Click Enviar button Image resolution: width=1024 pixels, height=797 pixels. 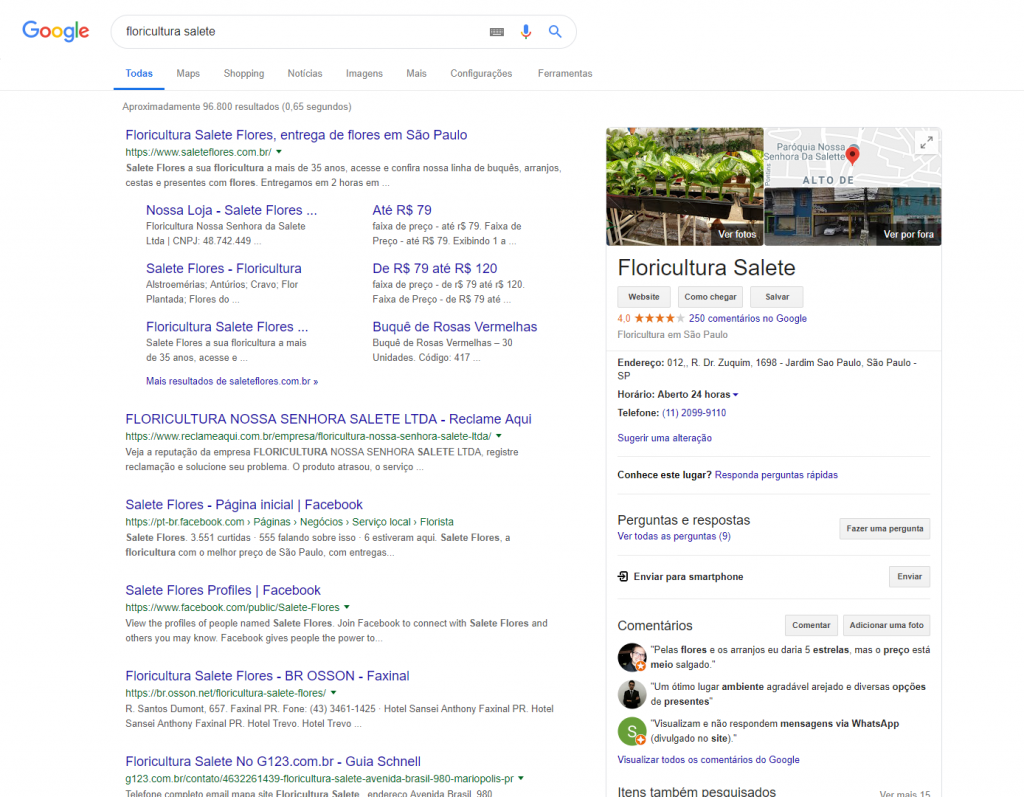coord(909,576)
